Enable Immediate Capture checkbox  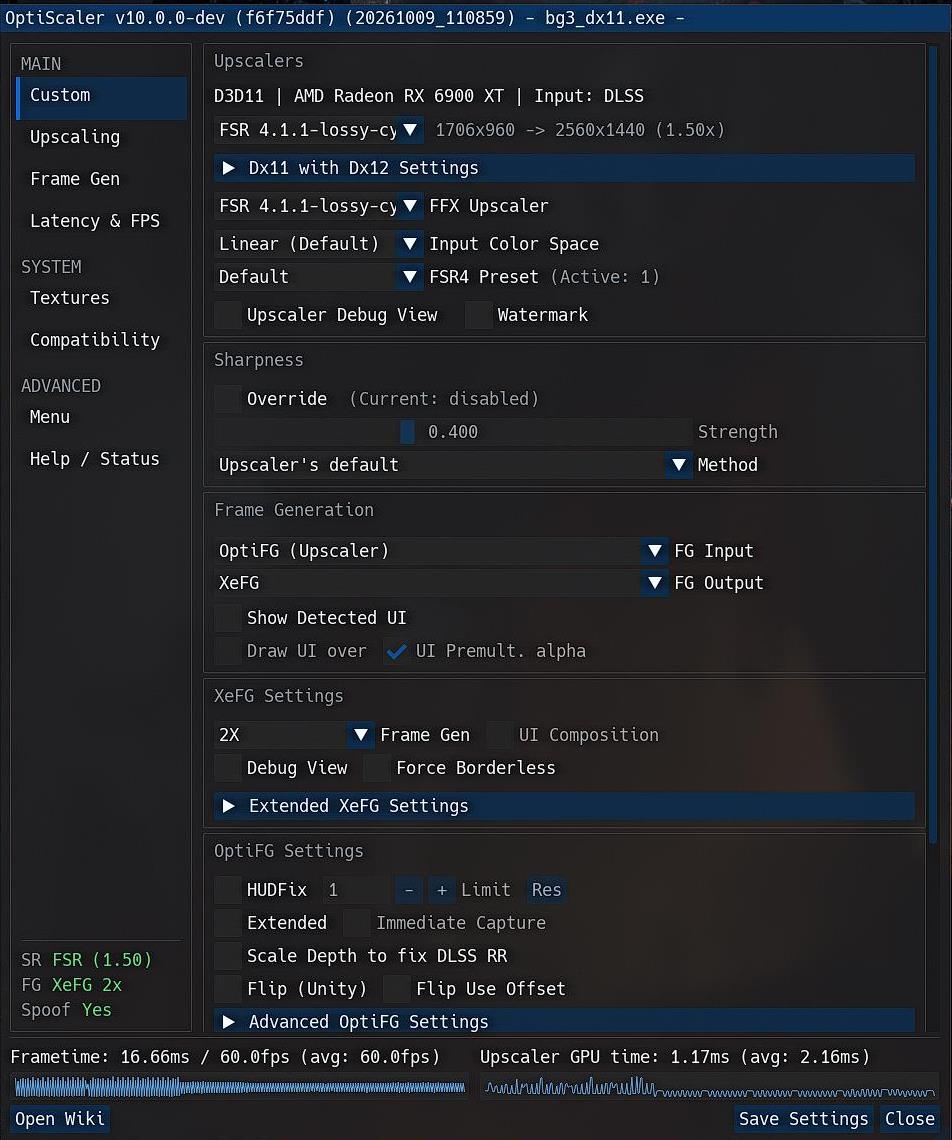click(x=357, y=923)
